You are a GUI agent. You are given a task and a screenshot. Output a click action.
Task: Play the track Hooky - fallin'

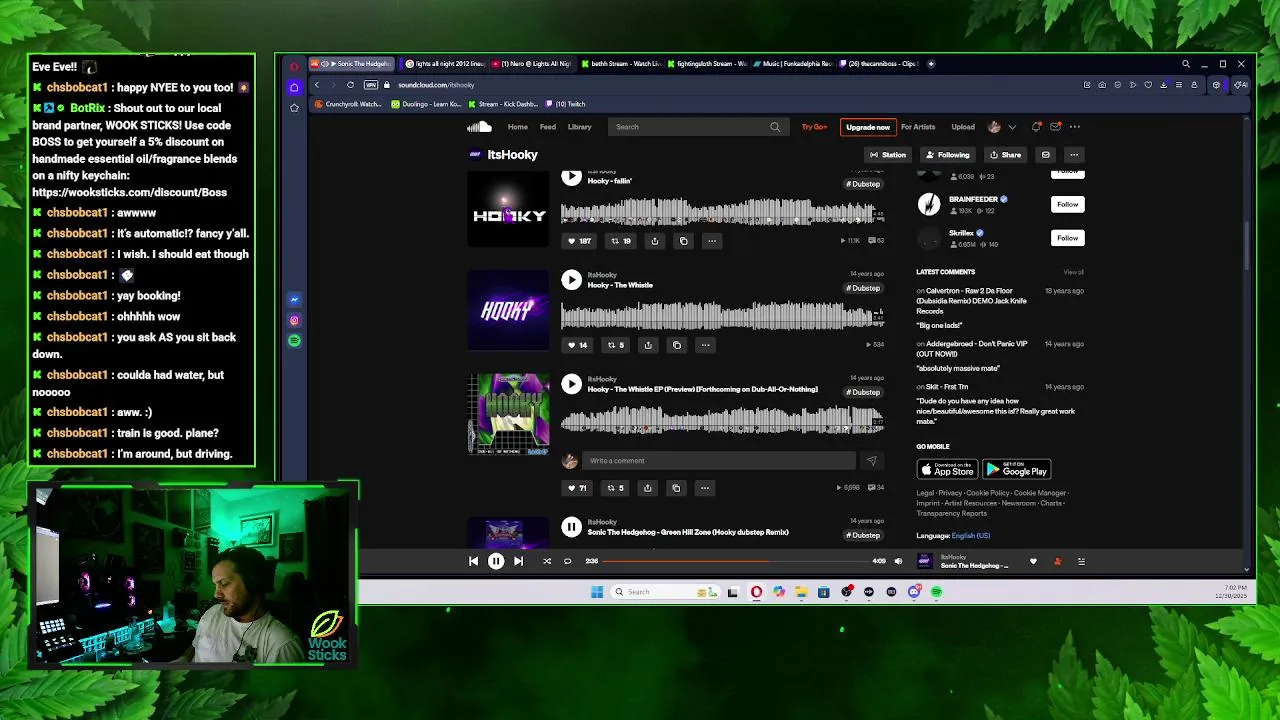pos(571,177)
